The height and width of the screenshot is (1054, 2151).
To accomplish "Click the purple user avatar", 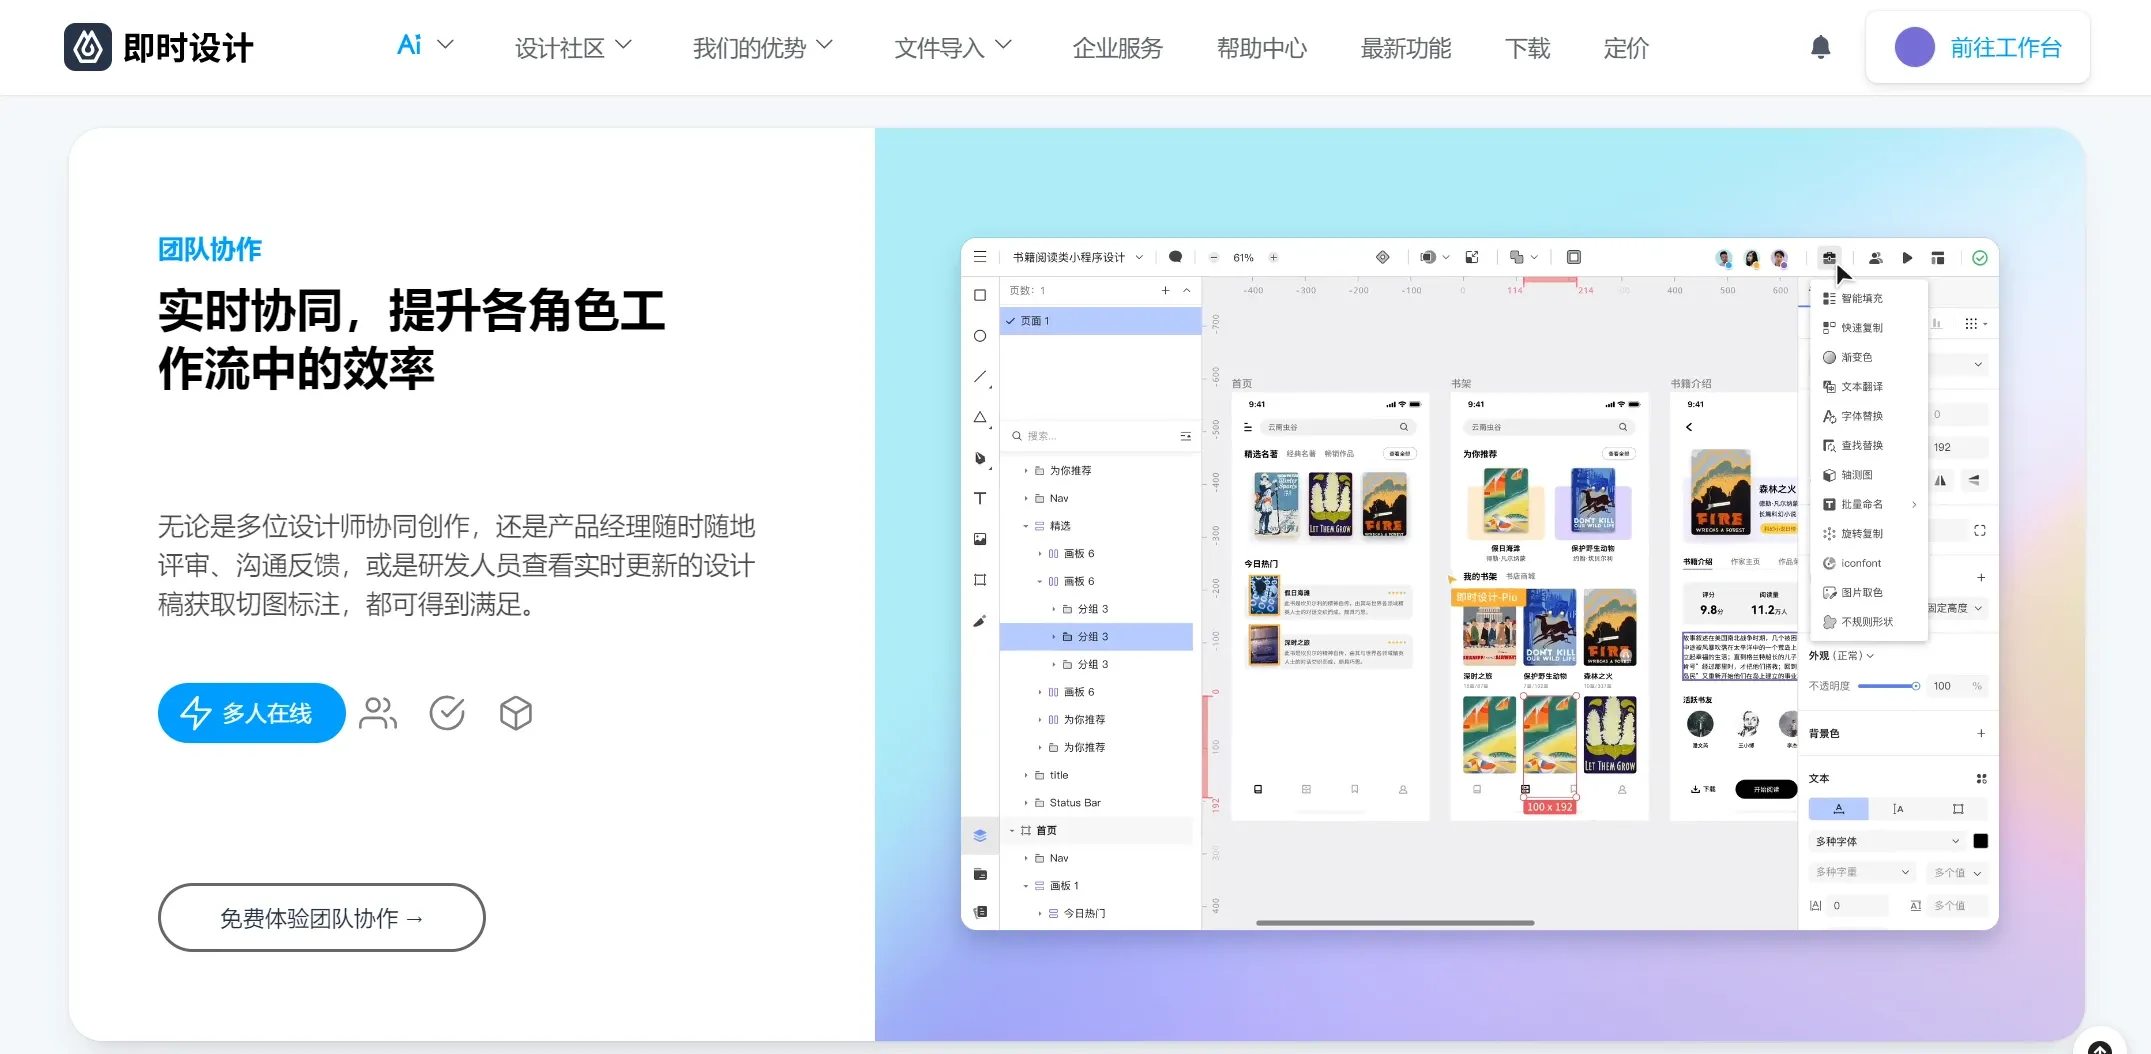I will tap(1914, 47).
